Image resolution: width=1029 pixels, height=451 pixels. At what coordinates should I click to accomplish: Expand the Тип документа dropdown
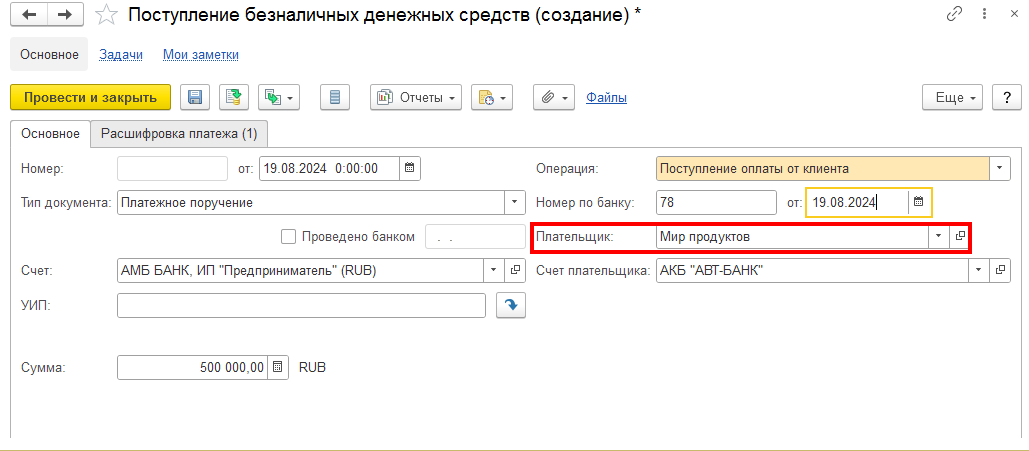[x=515, y=202]
